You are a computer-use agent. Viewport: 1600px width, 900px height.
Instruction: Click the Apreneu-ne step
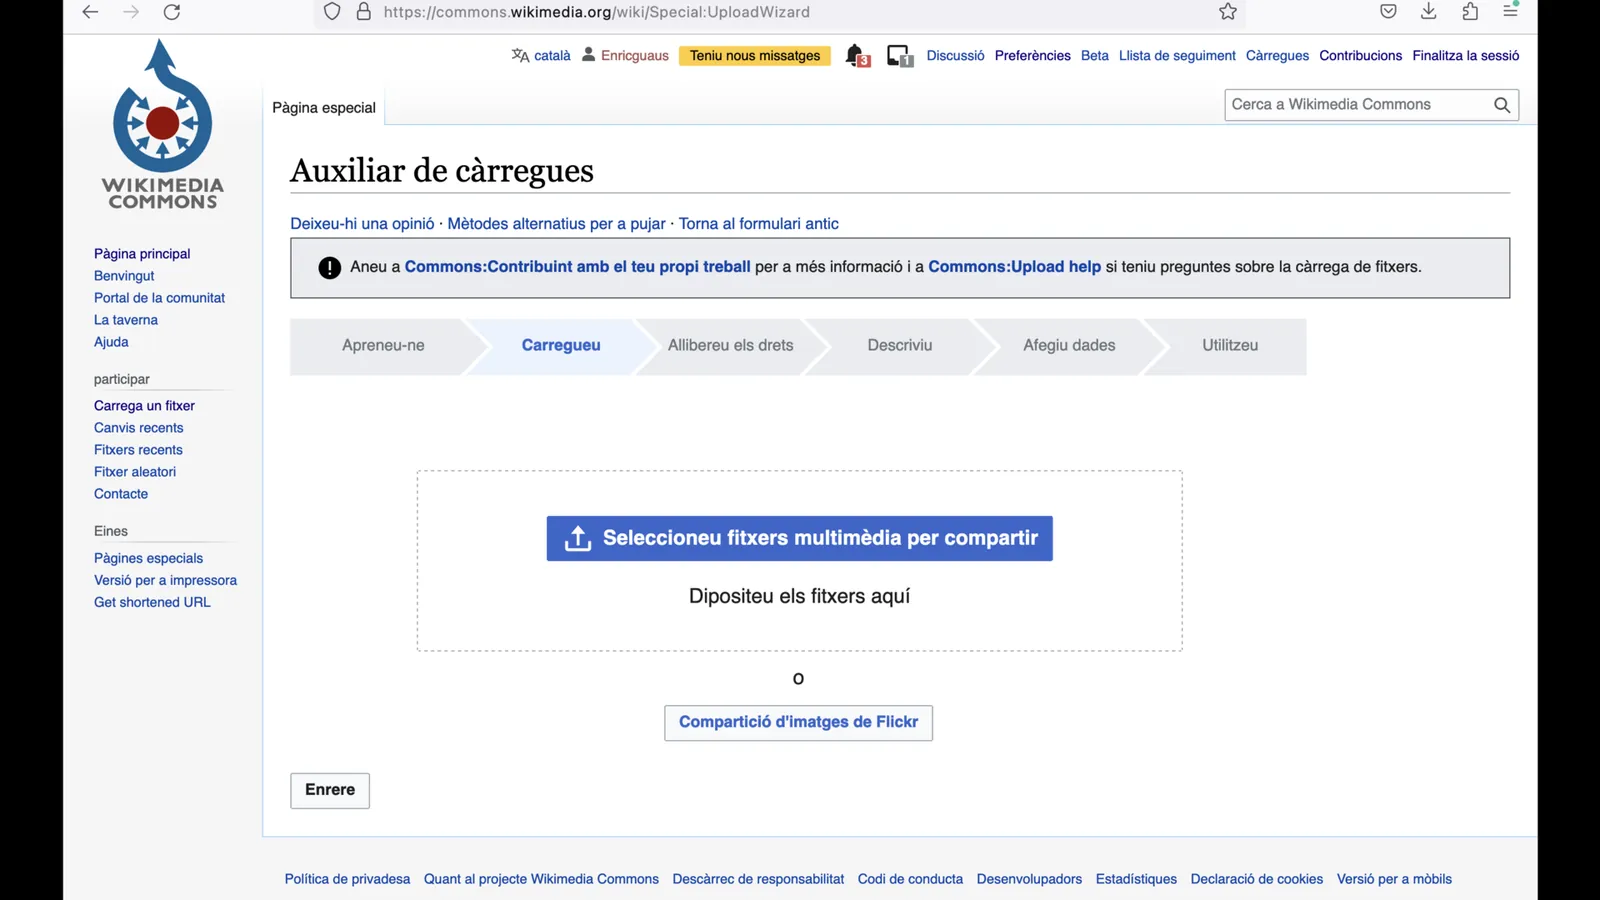click(383, 346)
